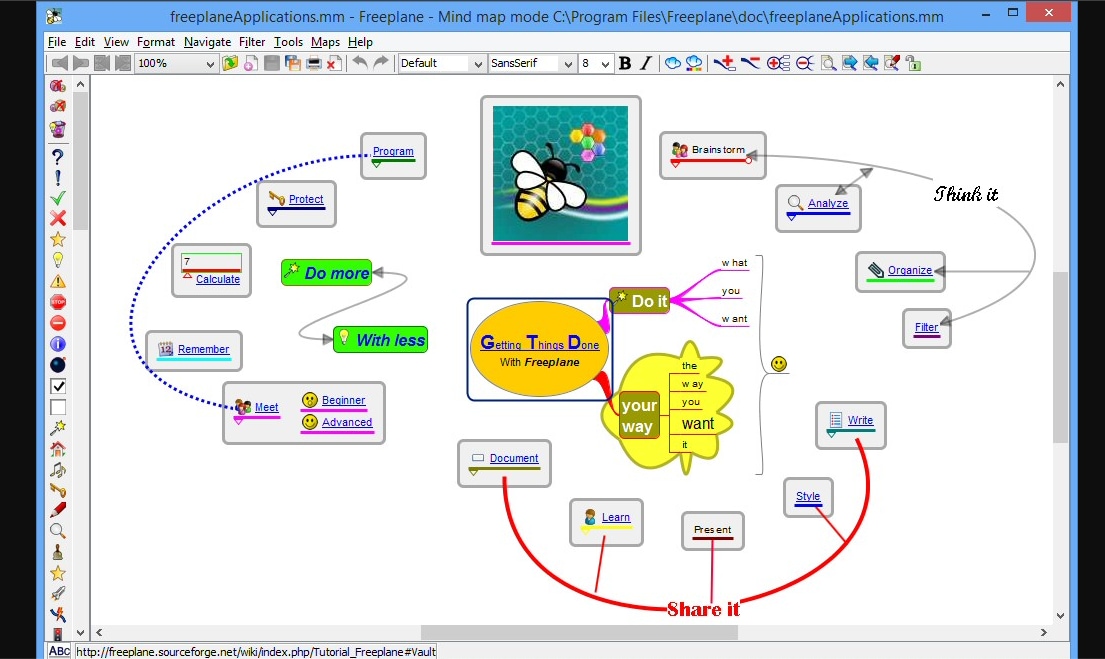The image size is (1105, 659).
Task: Open the File menu
Action: 56,42
